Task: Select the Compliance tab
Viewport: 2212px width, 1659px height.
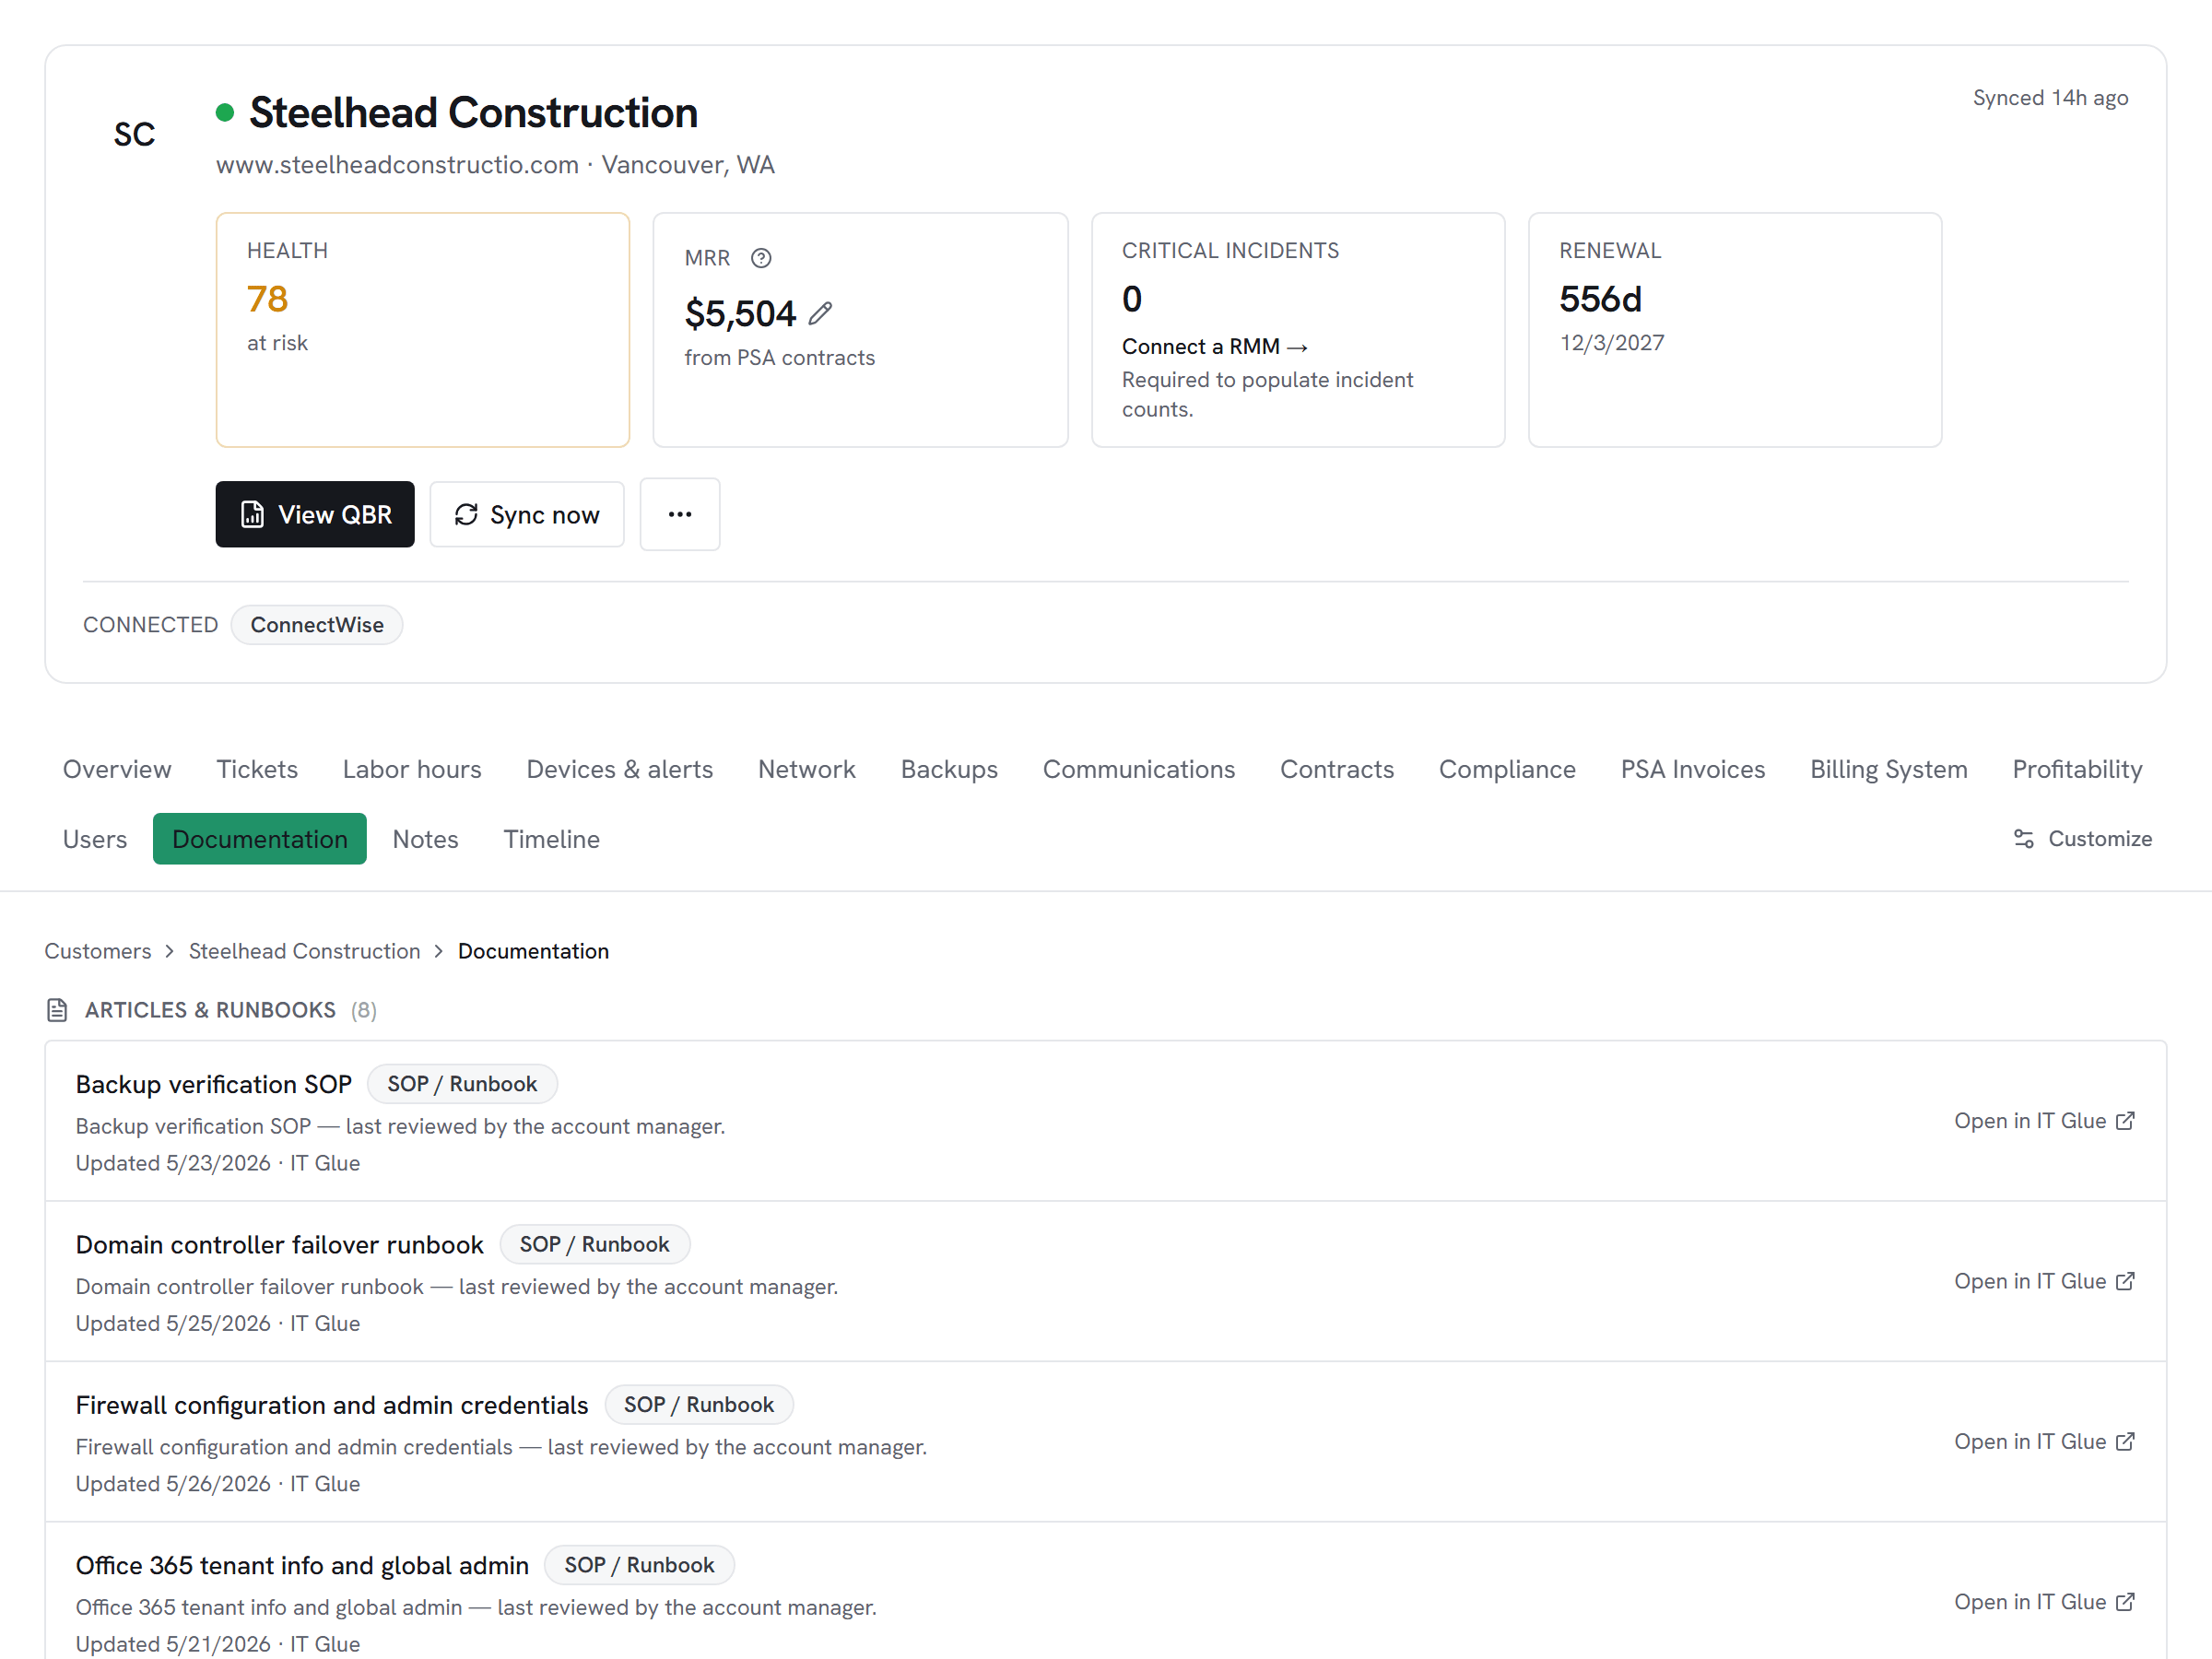Action: [x=1507, y=769]
